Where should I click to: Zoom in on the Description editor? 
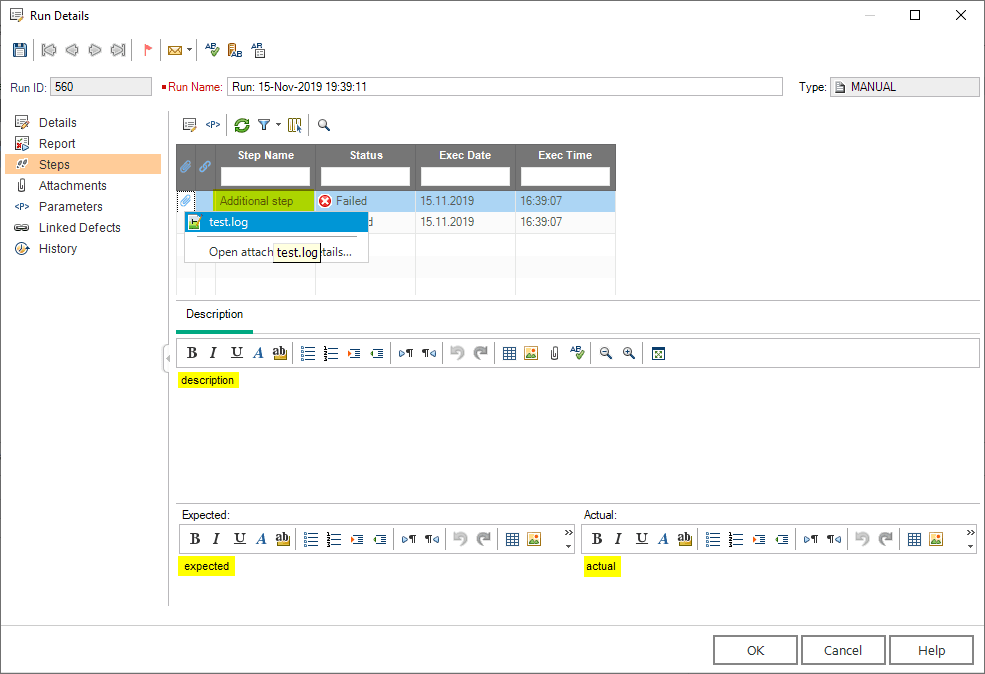coord(629,353)
